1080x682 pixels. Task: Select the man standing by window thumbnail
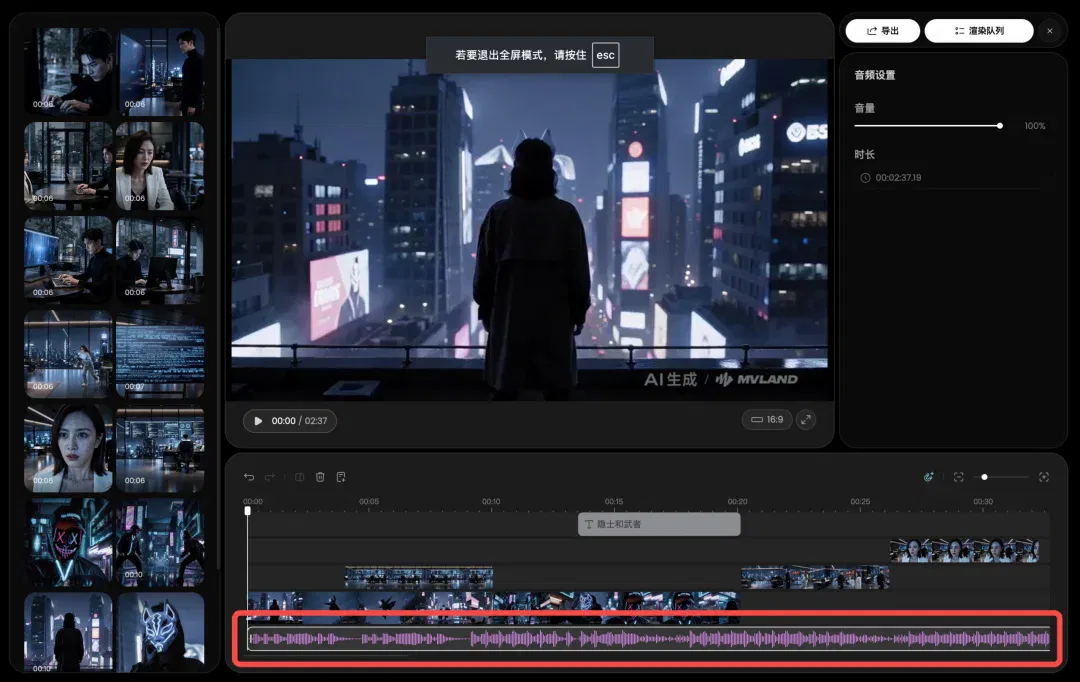pyautogui.click(x=160, y=71)
